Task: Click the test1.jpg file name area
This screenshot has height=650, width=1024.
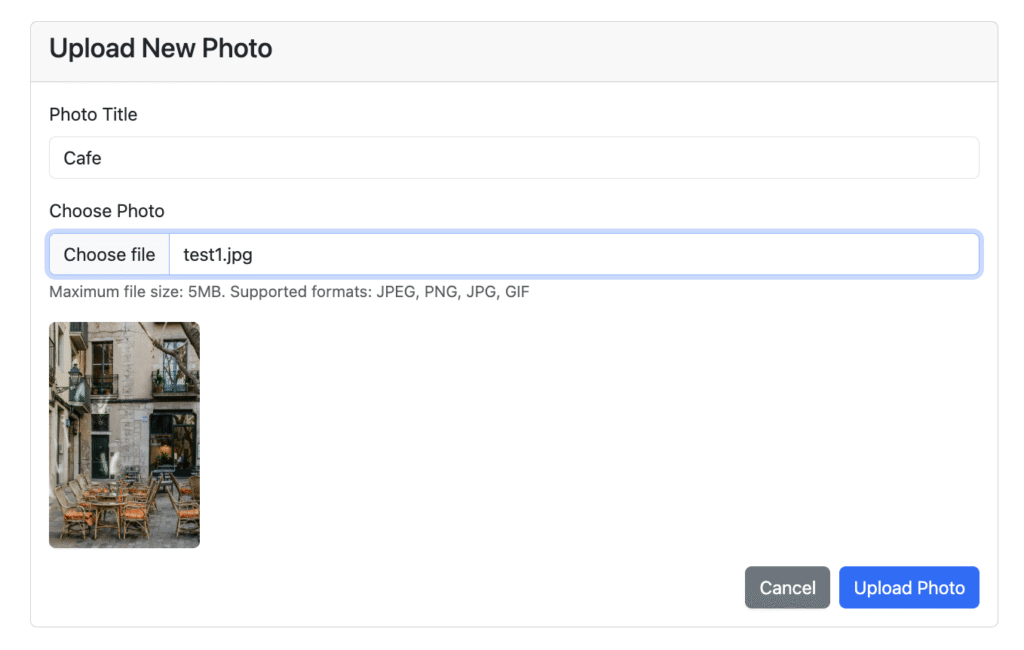Action: [218, 255]
